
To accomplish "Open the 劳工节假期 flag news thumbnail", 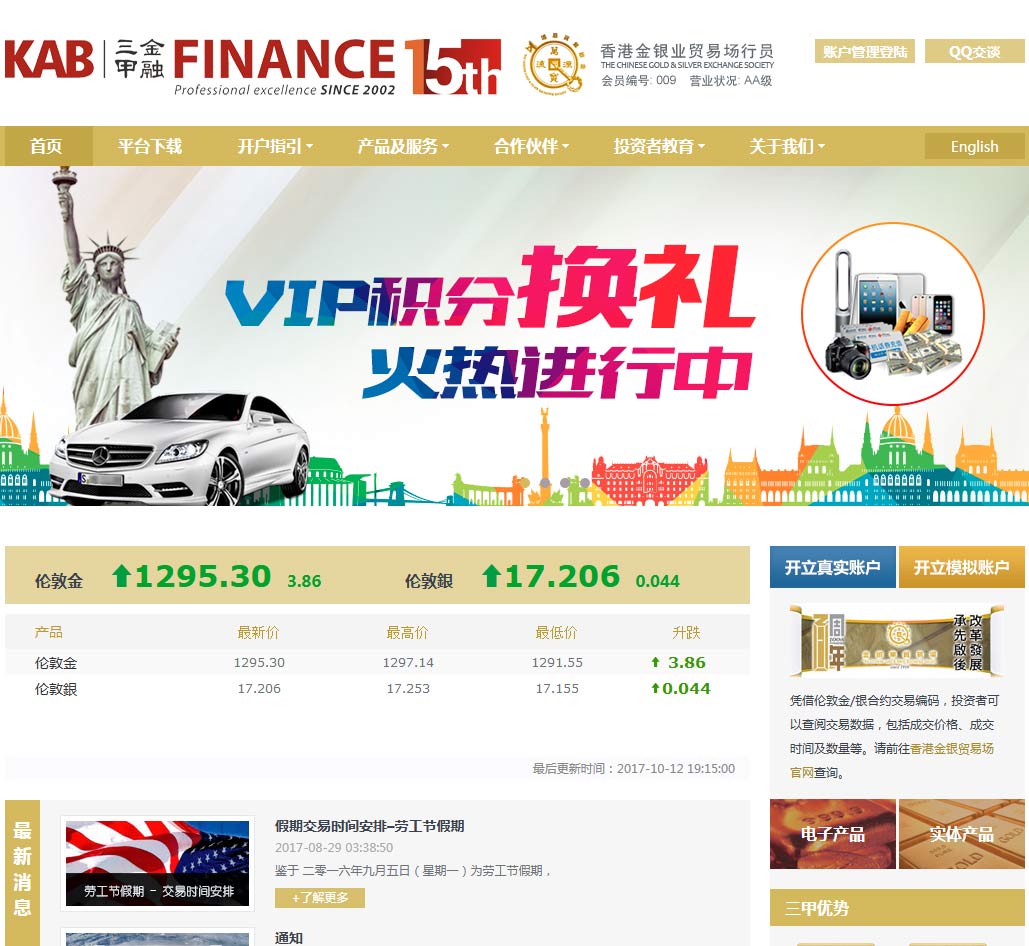I will [158, 863].
